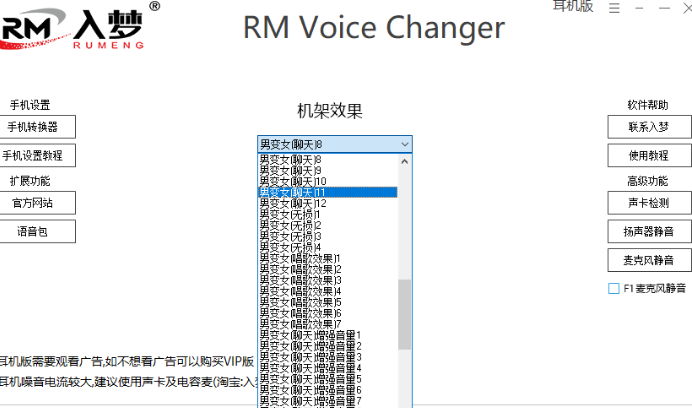Select 男变女(聊天)增强音量2 option

(x=327, y=346)
